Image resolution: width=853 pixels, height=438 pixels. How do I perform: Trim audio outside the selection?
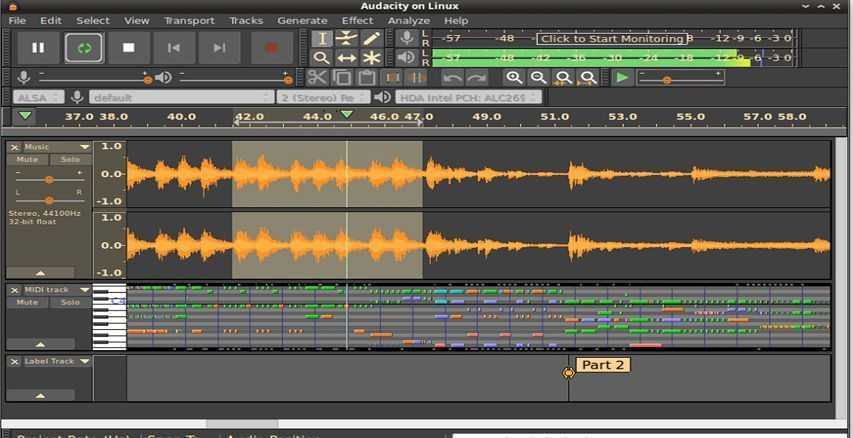[392, 78]
